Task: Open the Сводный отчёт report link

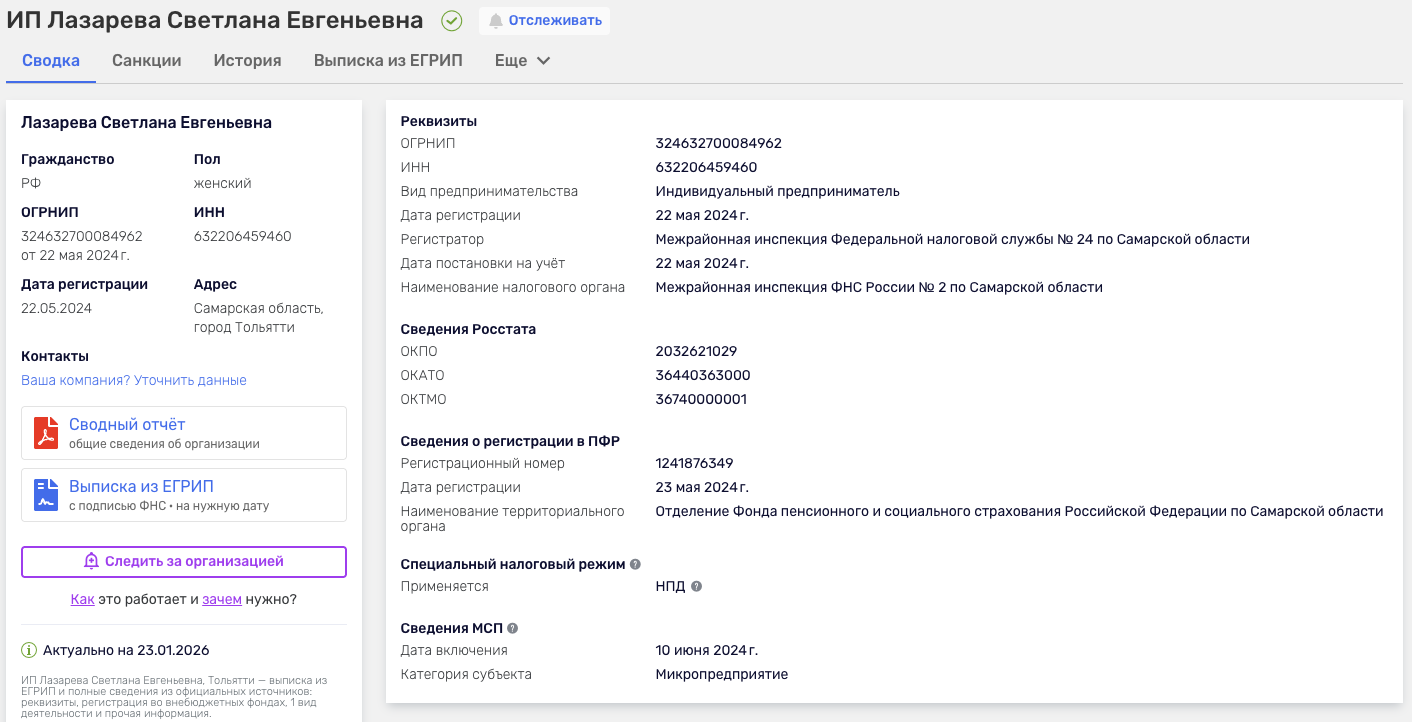Action: [x=127, y=425]
